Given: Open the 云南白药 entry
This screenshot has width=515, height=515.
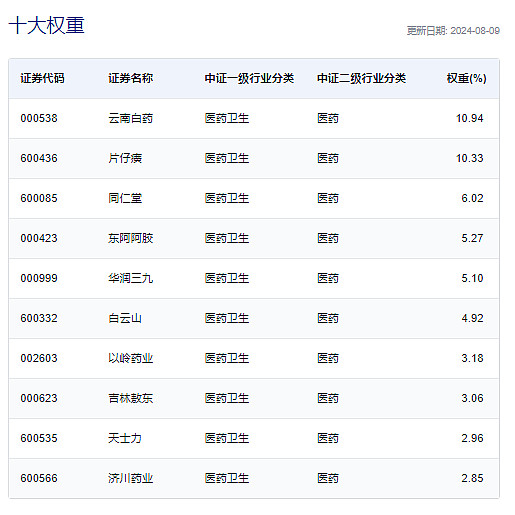Looking at the screenshot, I should click(130, 118).
